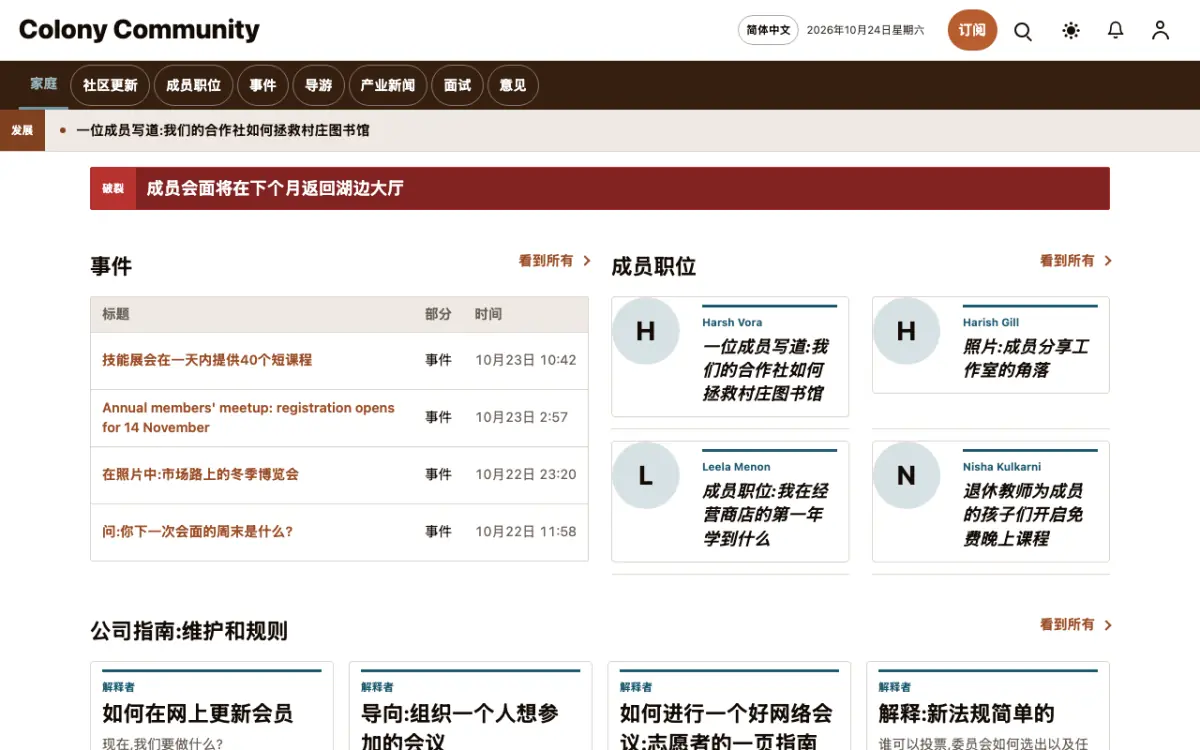Open the breaking banner 成员会面将在下个月返回湖边大厅

point(275,188)
